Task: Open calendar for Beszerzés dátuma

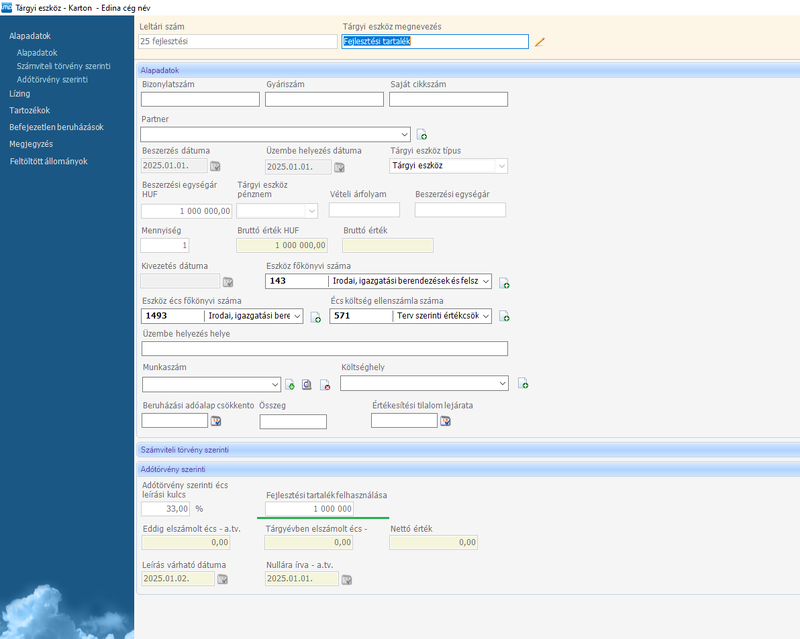Action: [214, 166]
